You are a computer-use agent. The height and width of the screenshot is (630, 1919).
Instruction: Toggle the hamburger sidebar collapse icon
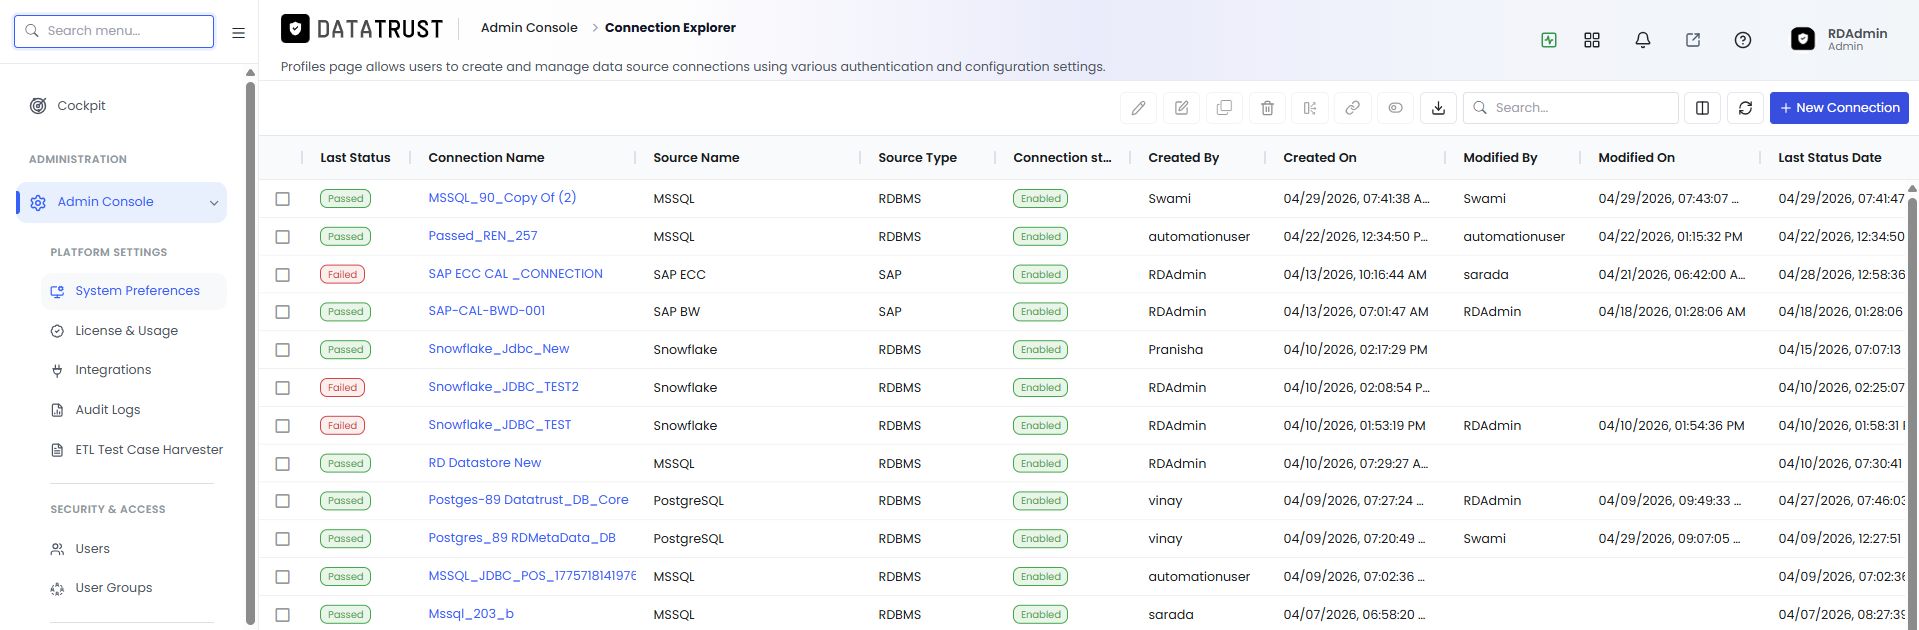click(x=238, y=33)
